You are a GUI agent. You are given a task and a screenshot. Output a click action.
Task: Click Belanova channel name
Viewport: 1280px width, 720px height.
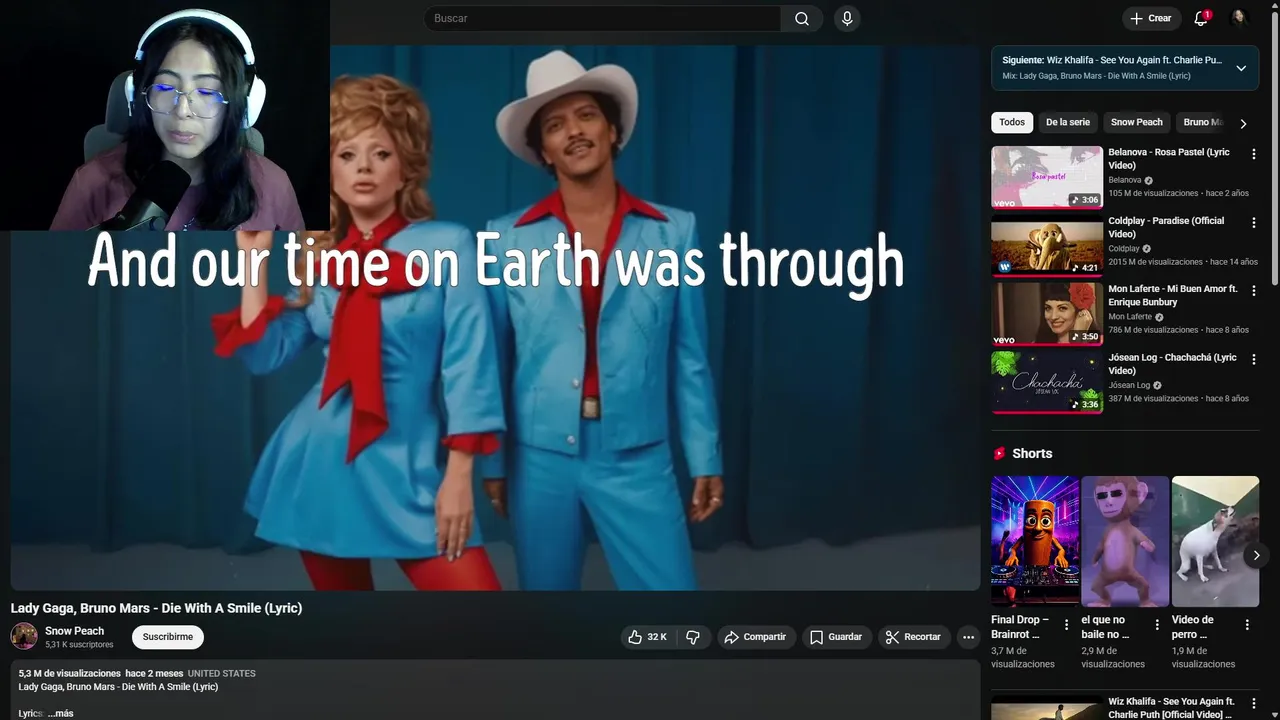[1124, 180]
